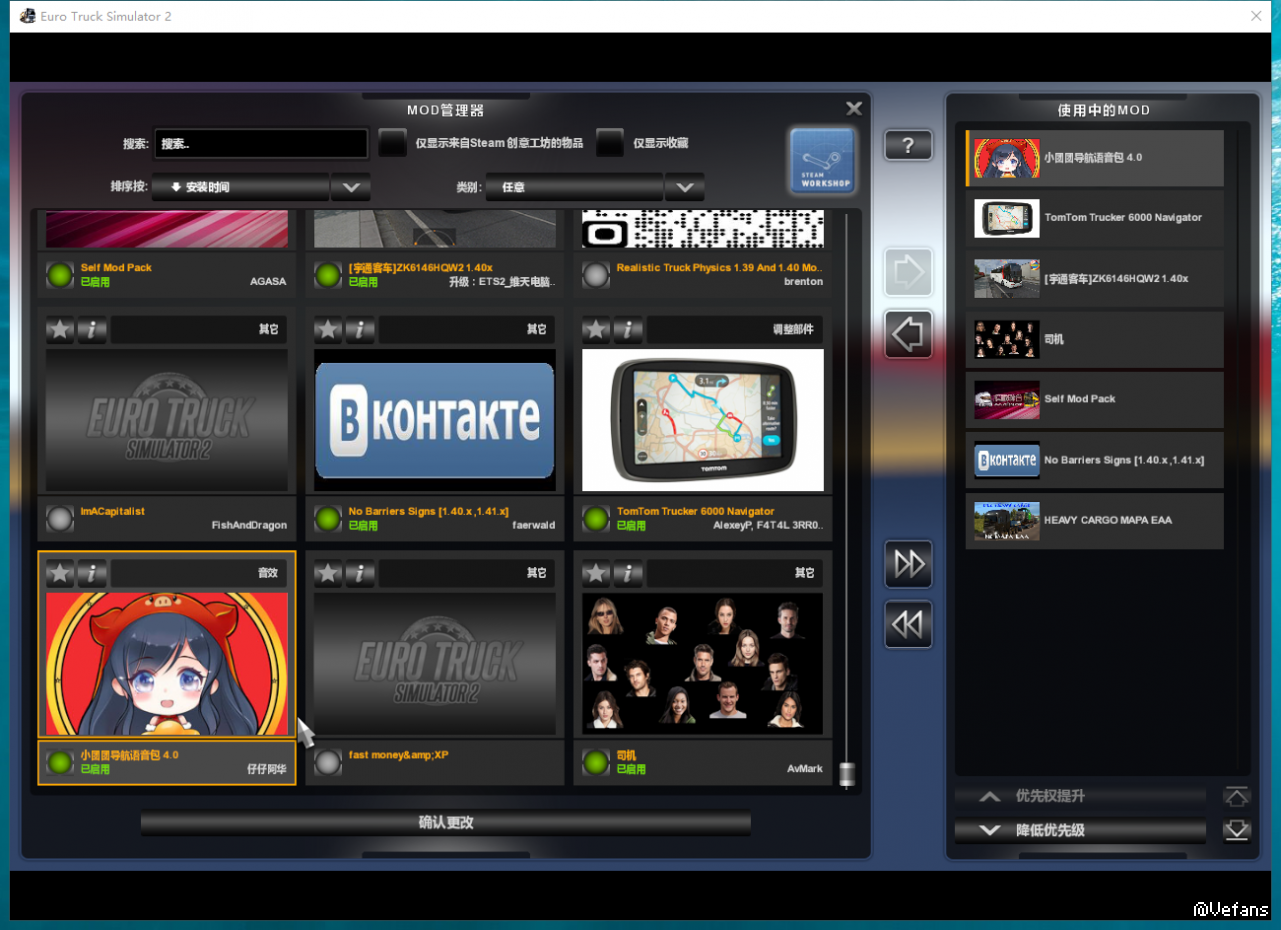Enable Steam Workshop items only checkbox
The width and height of the screenshot is (1281, 930).
[393, 143]
